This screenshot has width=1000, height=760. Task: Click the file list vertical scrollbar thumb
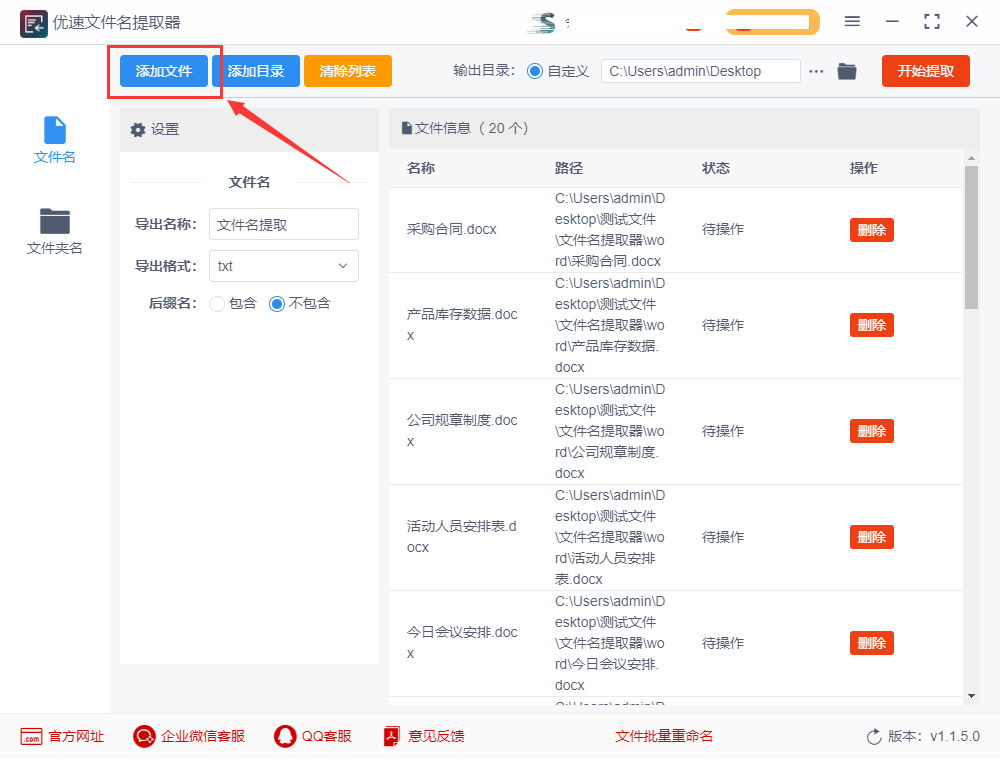tap(971, 238)
